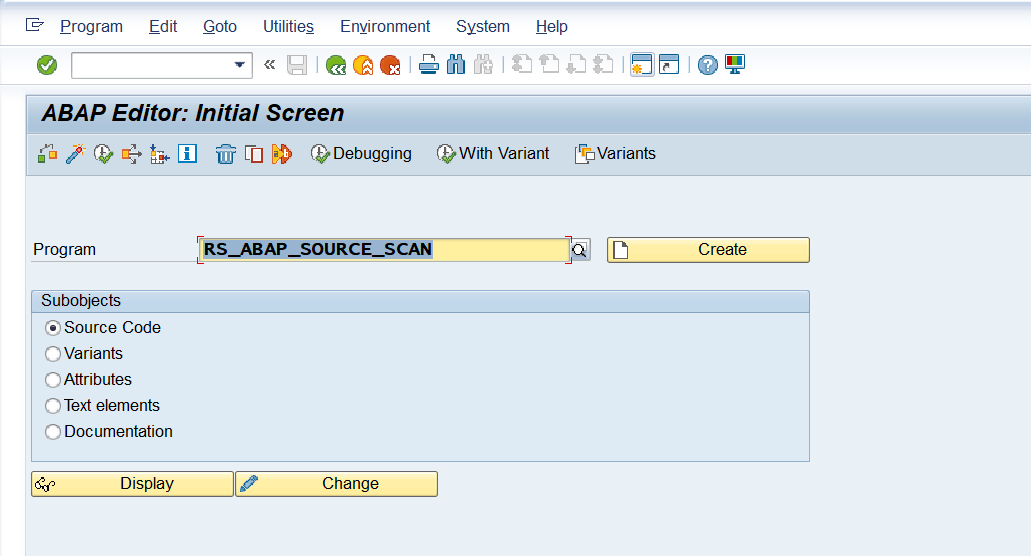The image size is (1031, 556).
Task: Select the Variants radio button
Action: [x=53, y=354]
